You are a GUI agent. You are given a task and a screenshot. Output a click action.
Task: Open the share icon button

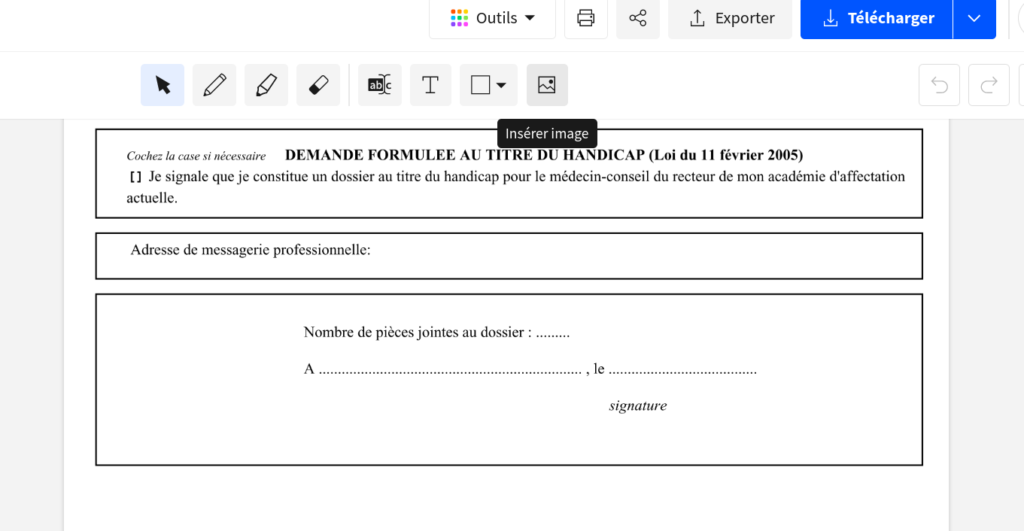click(x=638, y=18)
